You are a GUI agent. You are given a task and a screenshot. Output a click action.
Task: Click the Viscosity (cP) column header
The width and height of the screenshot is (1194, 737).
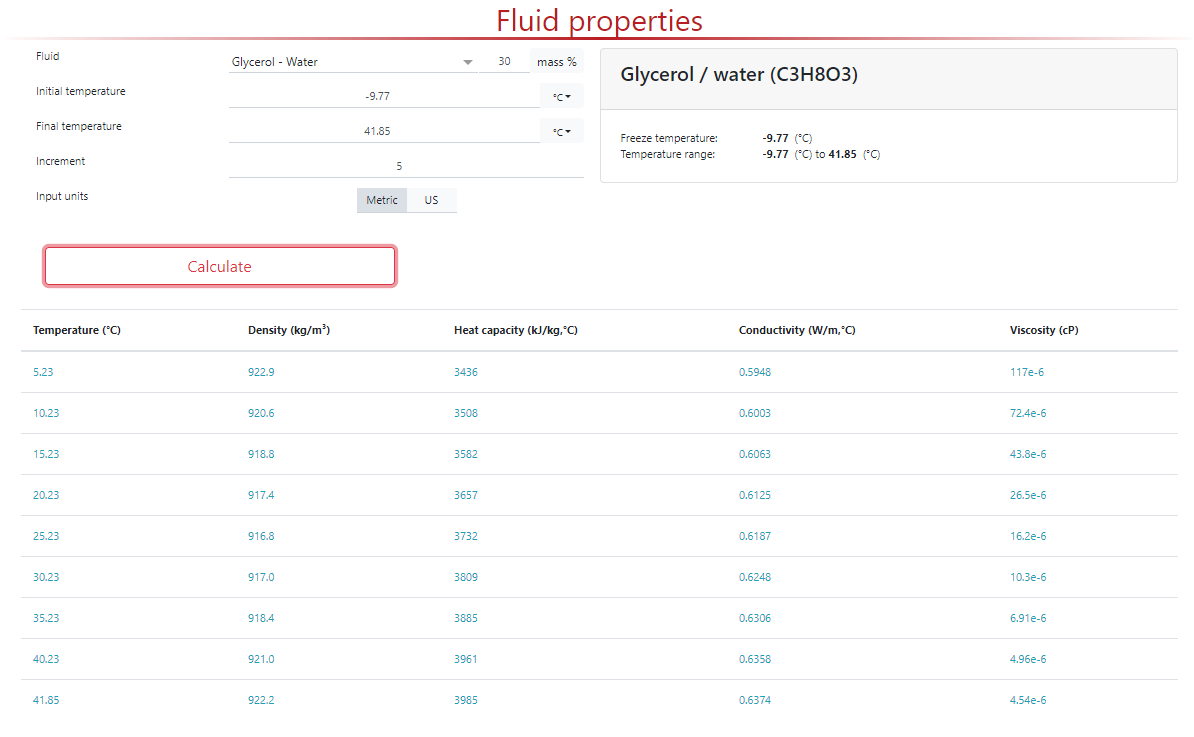pos(1043,330)
